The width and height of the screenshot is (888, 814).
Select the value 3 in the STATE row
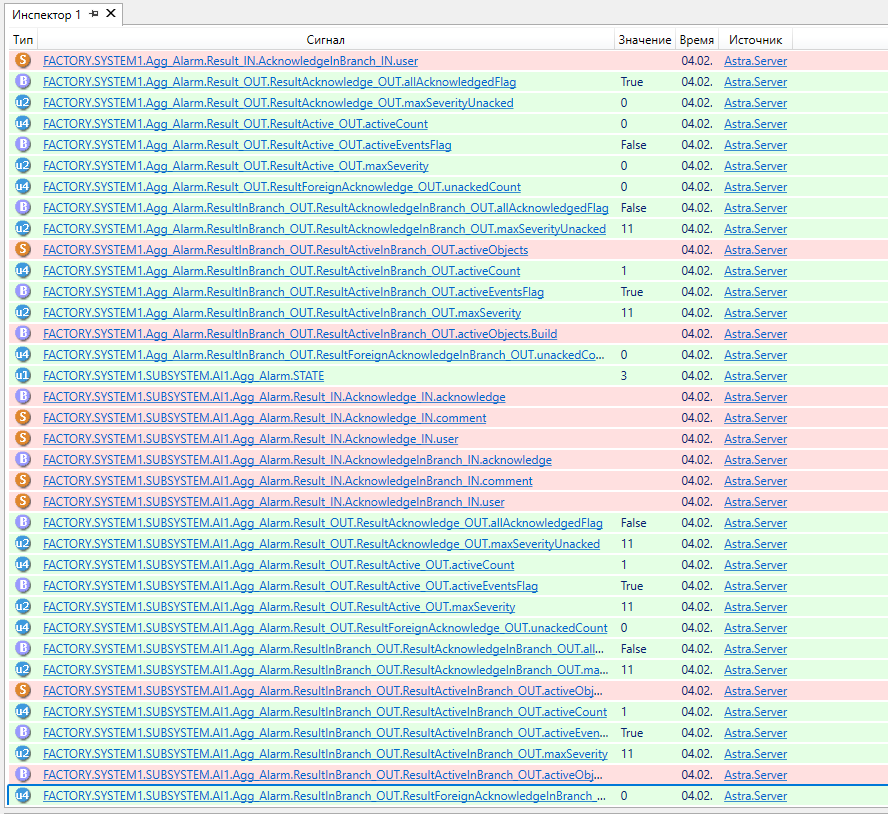pyautogui.click(x=624, y=376)
